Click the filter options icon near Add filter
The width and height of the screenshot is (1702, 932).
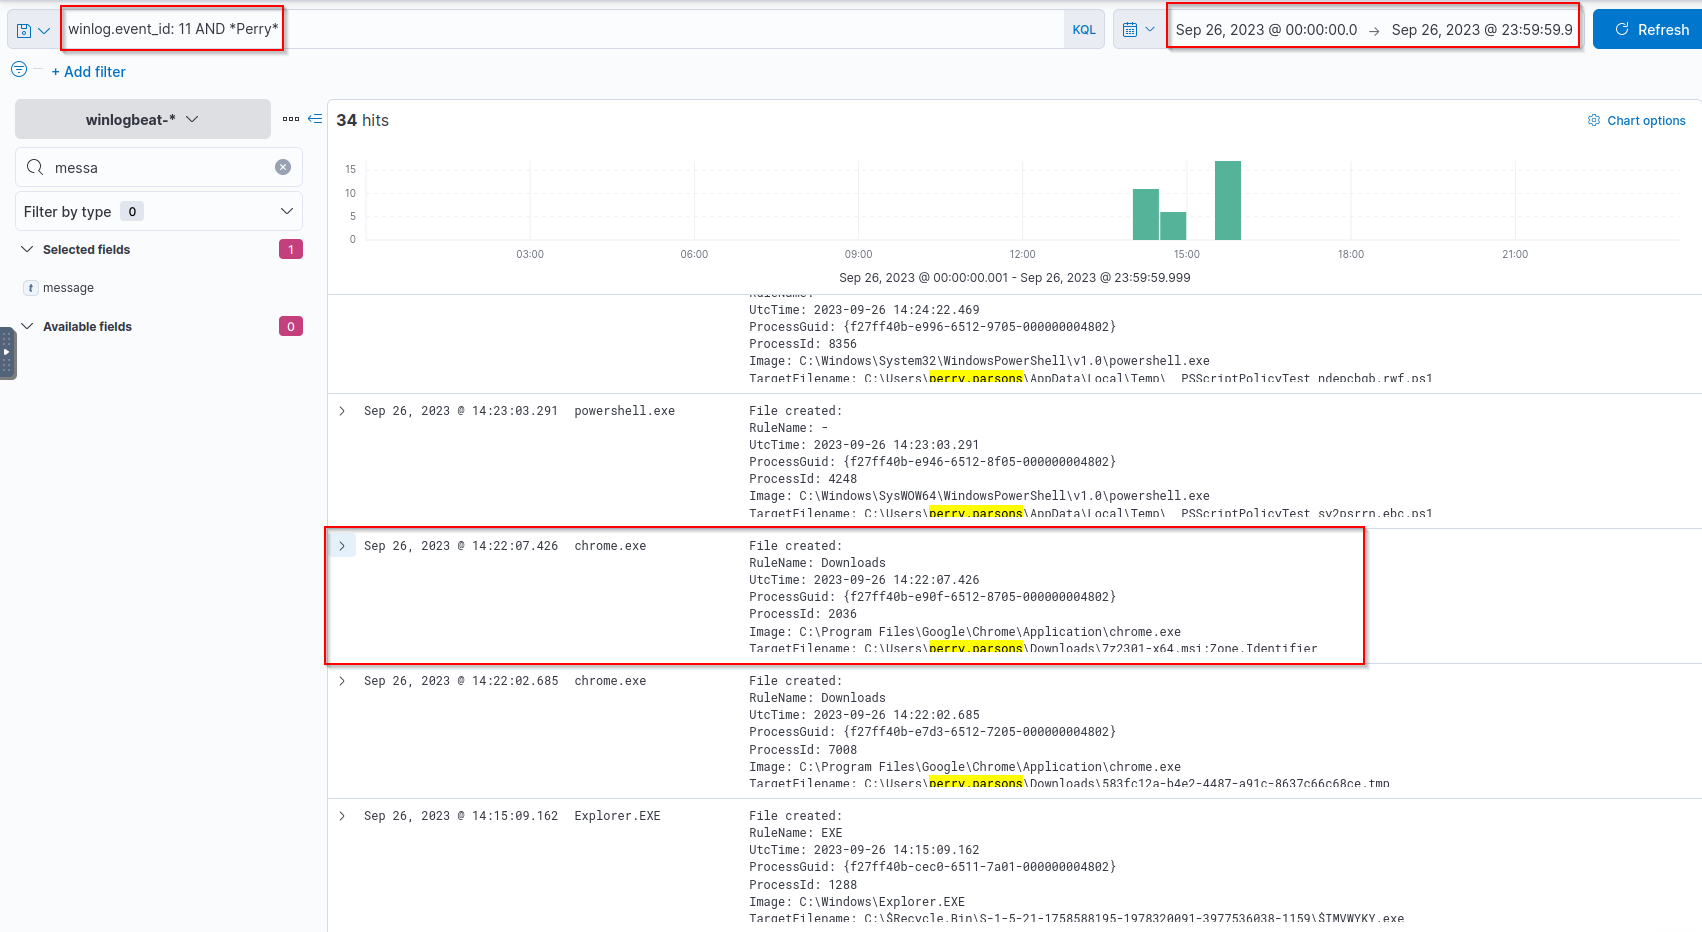tap(19, 70)
